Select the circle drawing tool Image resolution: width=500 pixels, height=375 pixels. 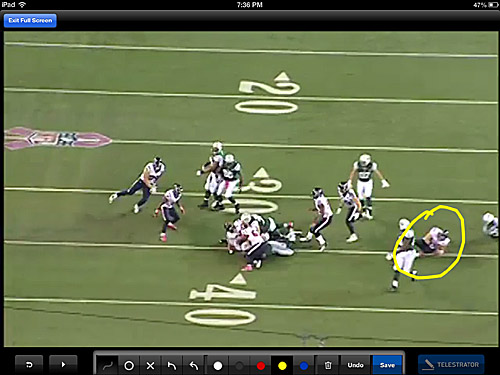[129, 365]
